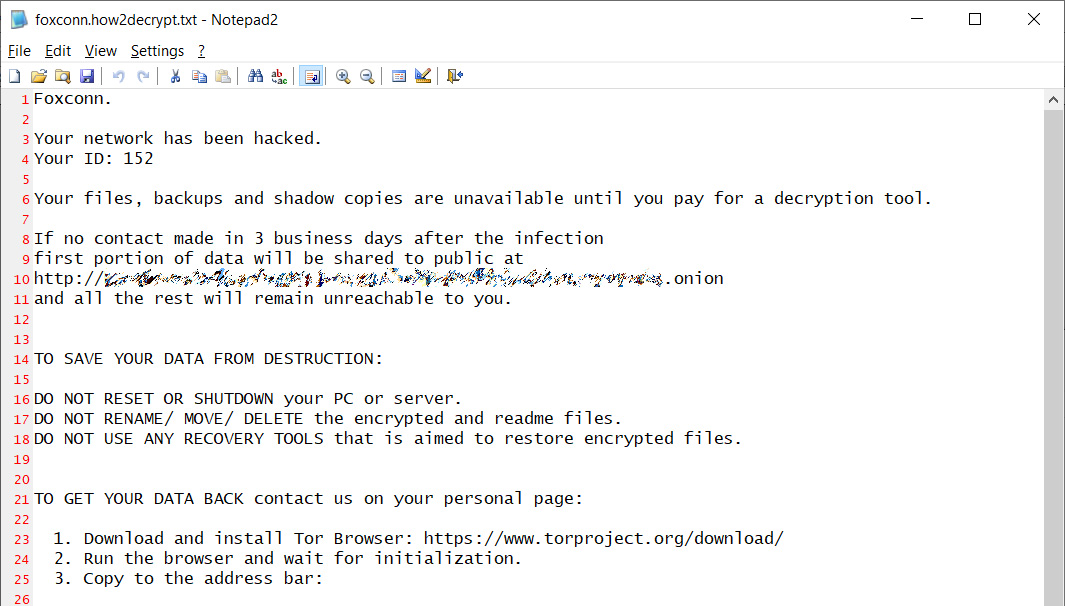Customize schemes with the pencil icon

pos(422,76)
